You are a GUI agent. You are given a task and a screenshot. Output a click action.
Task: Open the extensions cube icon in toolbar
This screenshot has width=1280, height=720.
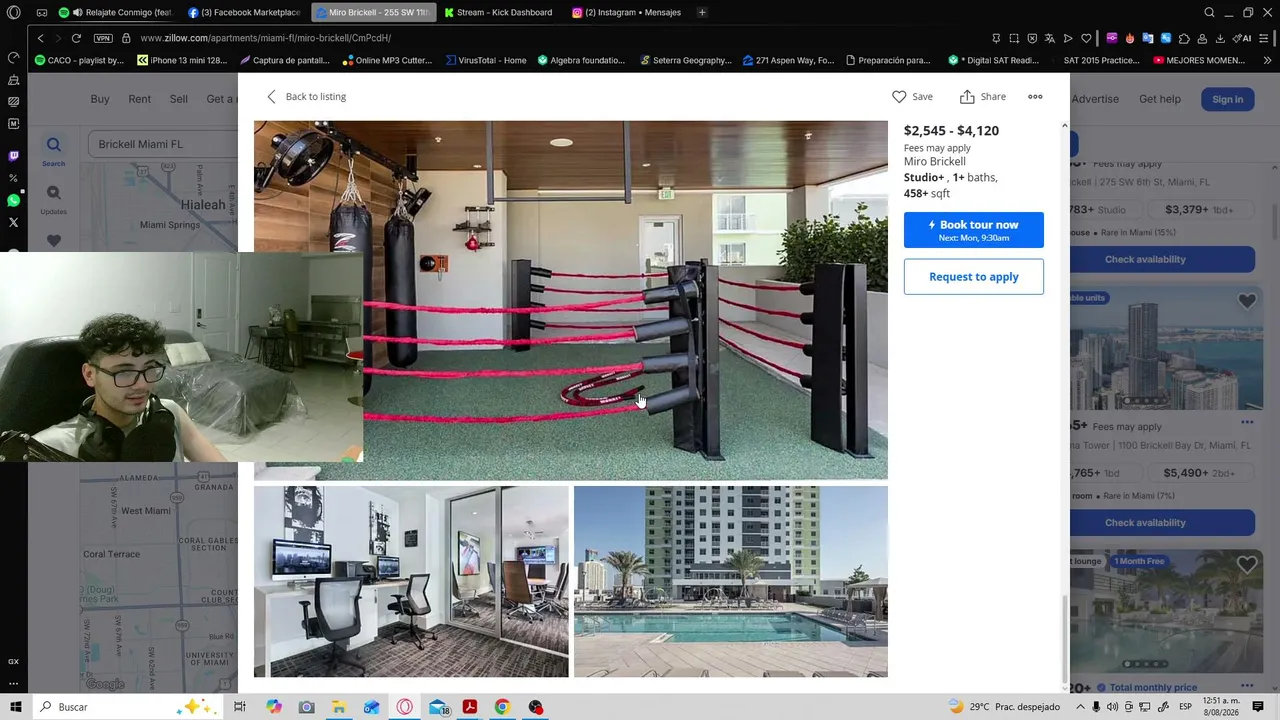point(1184,38)
